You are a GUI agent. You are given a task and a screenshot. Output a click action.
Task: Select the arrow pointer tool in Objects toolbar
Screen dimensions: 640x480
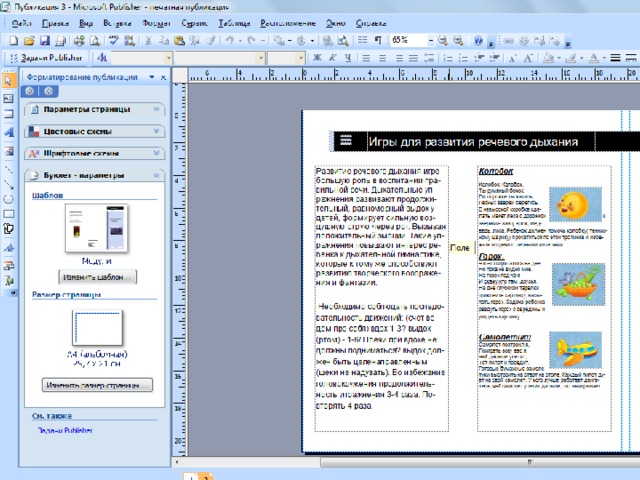click(8, 80)
